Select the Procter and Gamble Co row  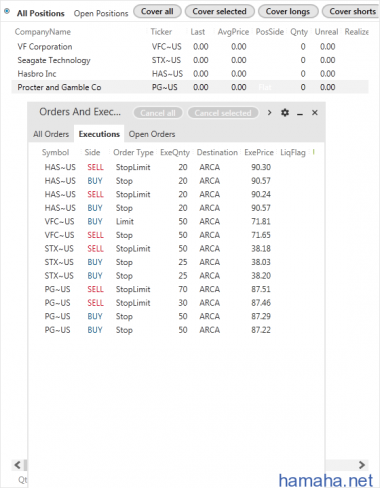[190, 87]
